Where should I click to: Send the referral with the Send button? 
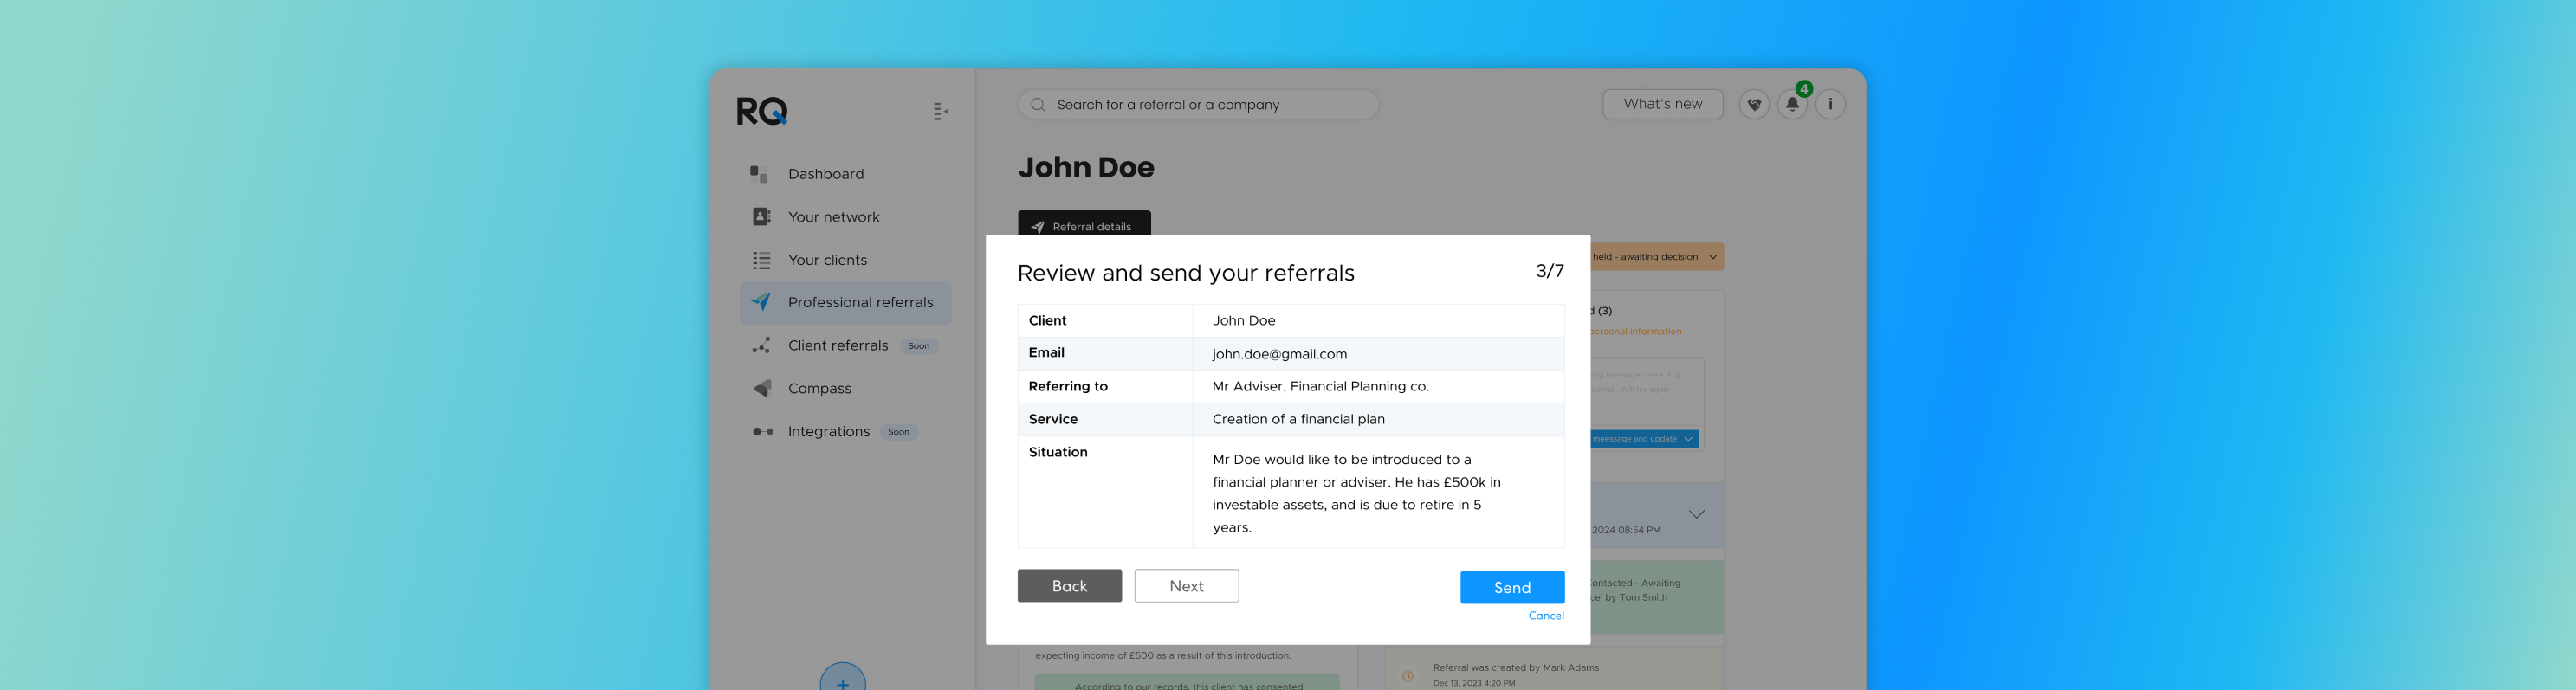(1512, 587)
